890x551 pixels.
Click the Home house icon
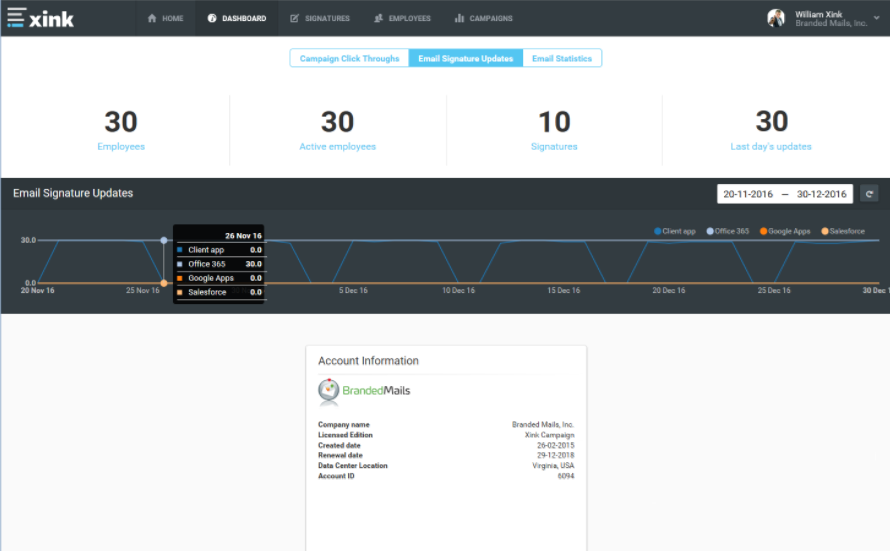152,18
